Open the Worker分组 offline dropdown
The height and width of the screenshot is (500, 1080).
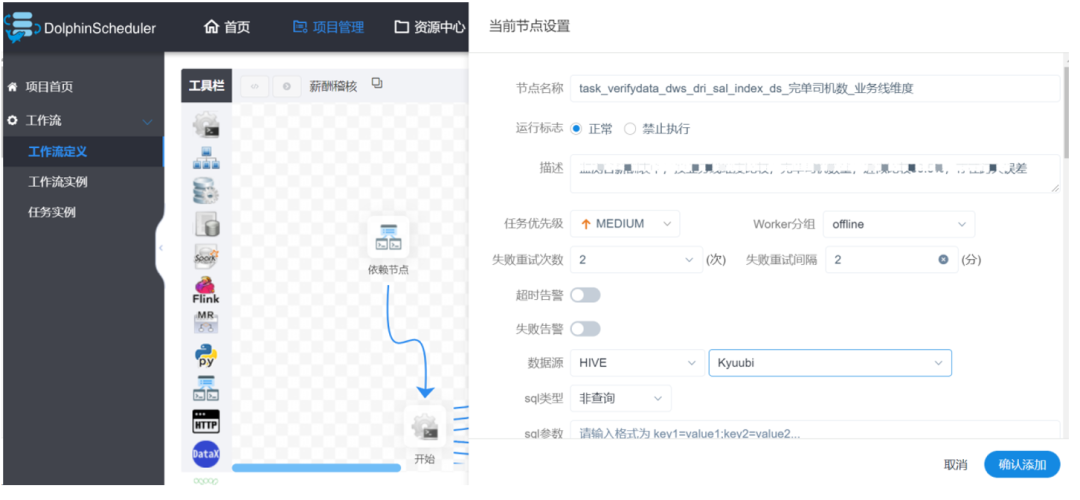(x=899, y=224)
